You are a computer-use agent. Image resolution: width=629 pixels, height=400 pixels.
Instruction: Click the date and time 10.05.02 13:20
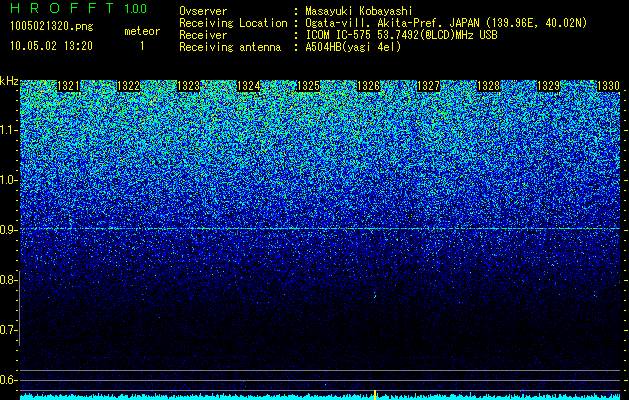[x=51, y=46]
